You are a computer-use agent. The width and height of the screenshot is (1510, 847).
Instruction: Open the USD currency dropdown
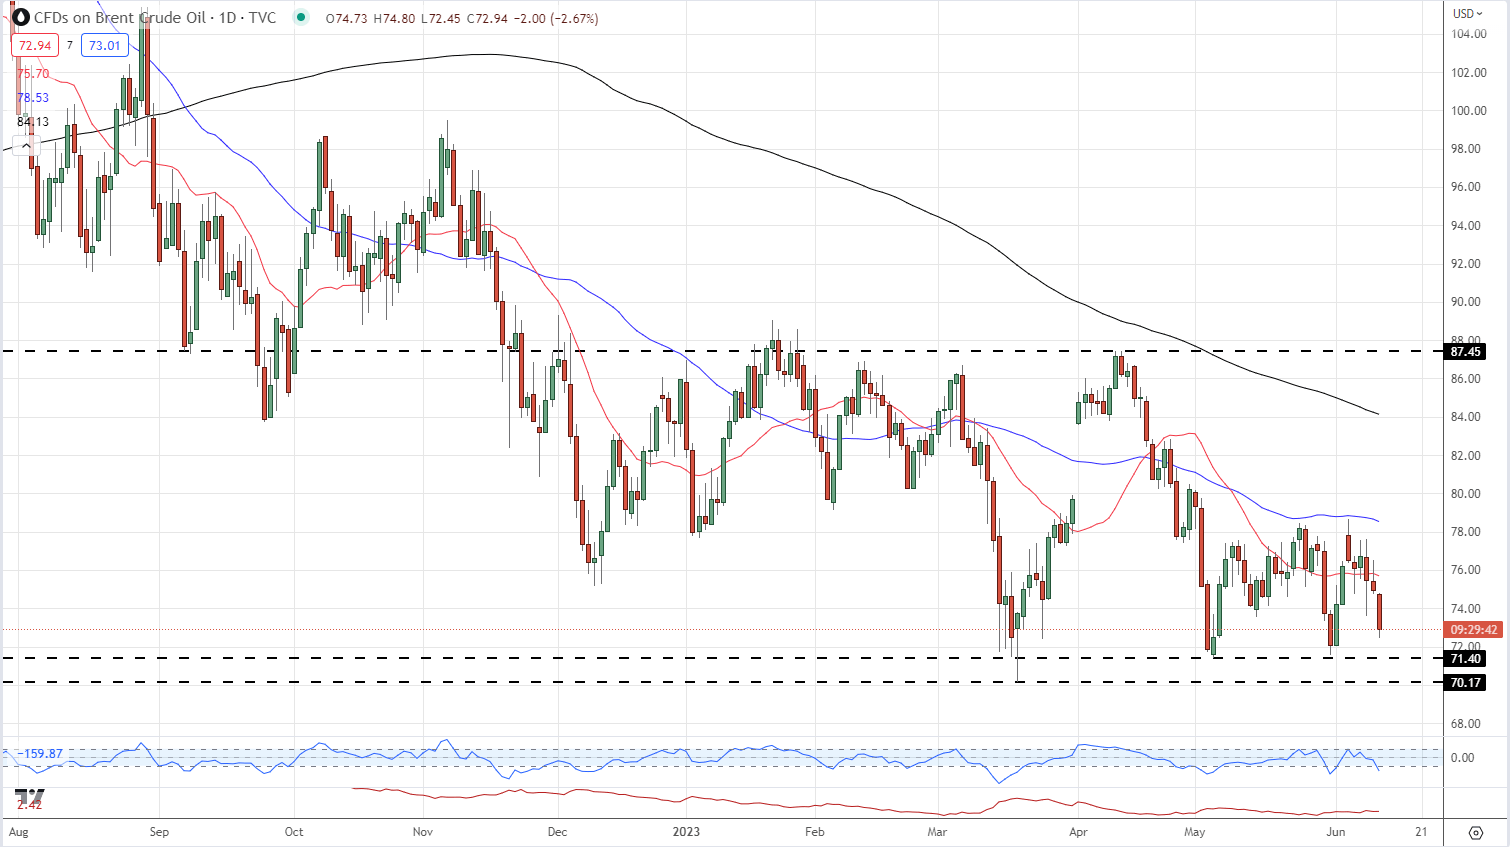pyautogui.click(x=1468, y=13)
